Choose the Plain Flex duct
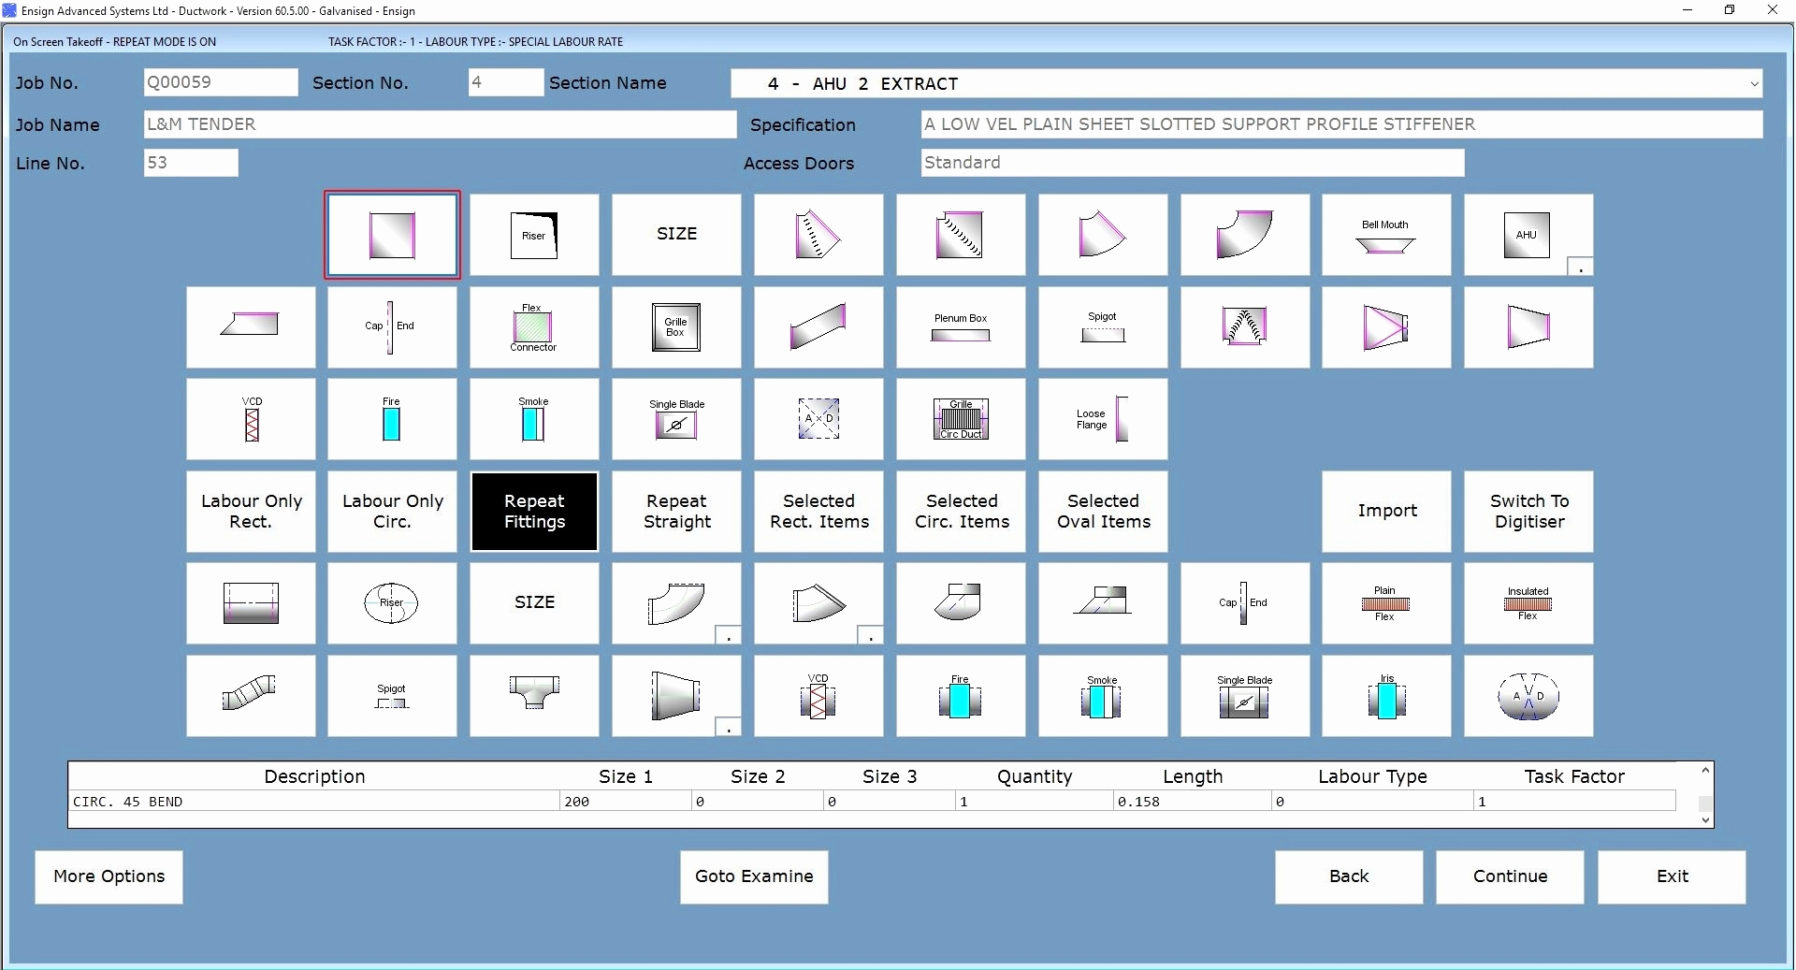1796x970 pixels. (x=1386, y=603)
